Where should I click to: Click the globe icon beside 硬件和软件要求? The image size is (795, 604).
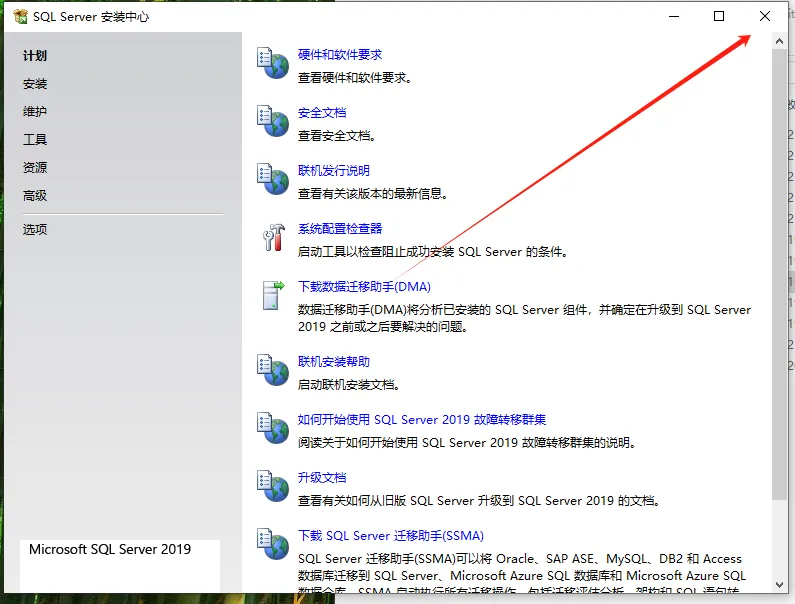273,63
